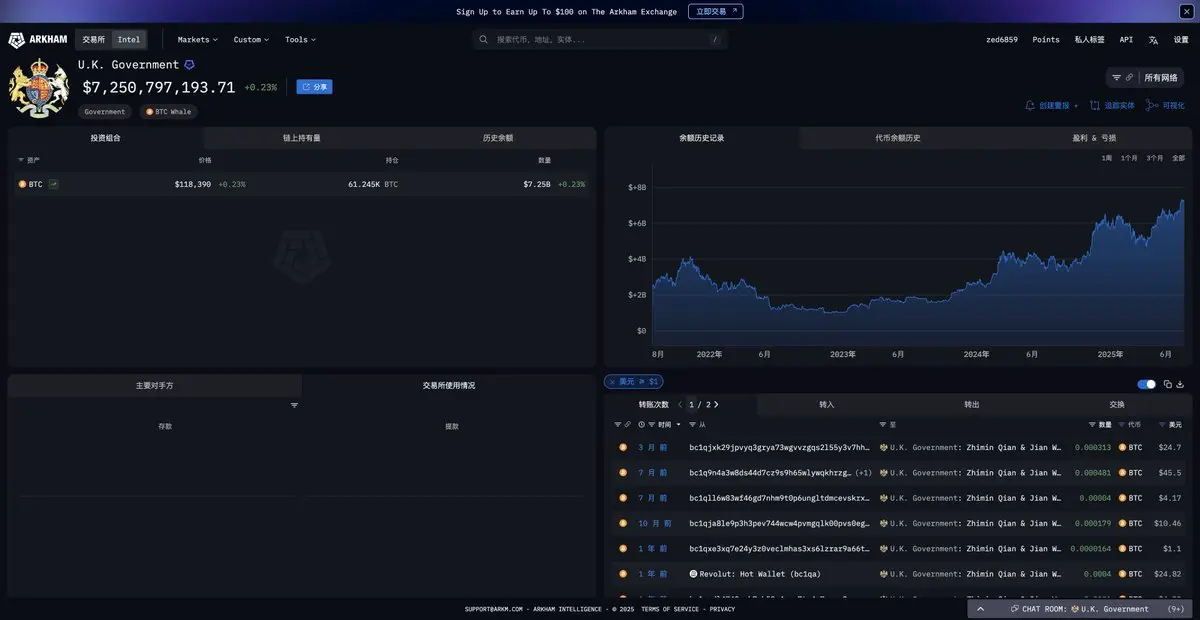Click the link icon in transfers table header
1200x620 pixels.
[627, 425]
